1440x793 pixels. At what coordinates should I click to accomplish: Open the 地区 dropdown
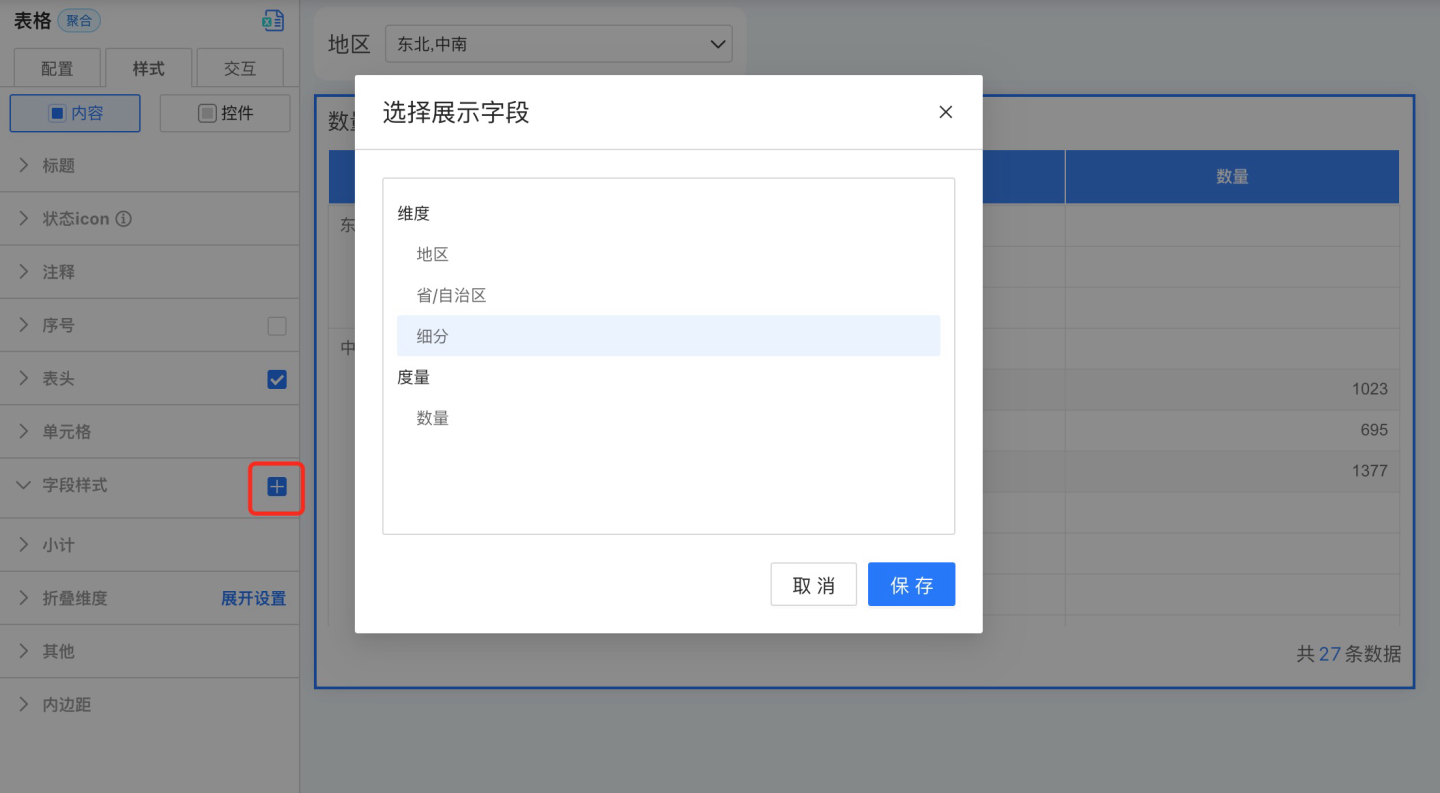click(x=558, y=44)
